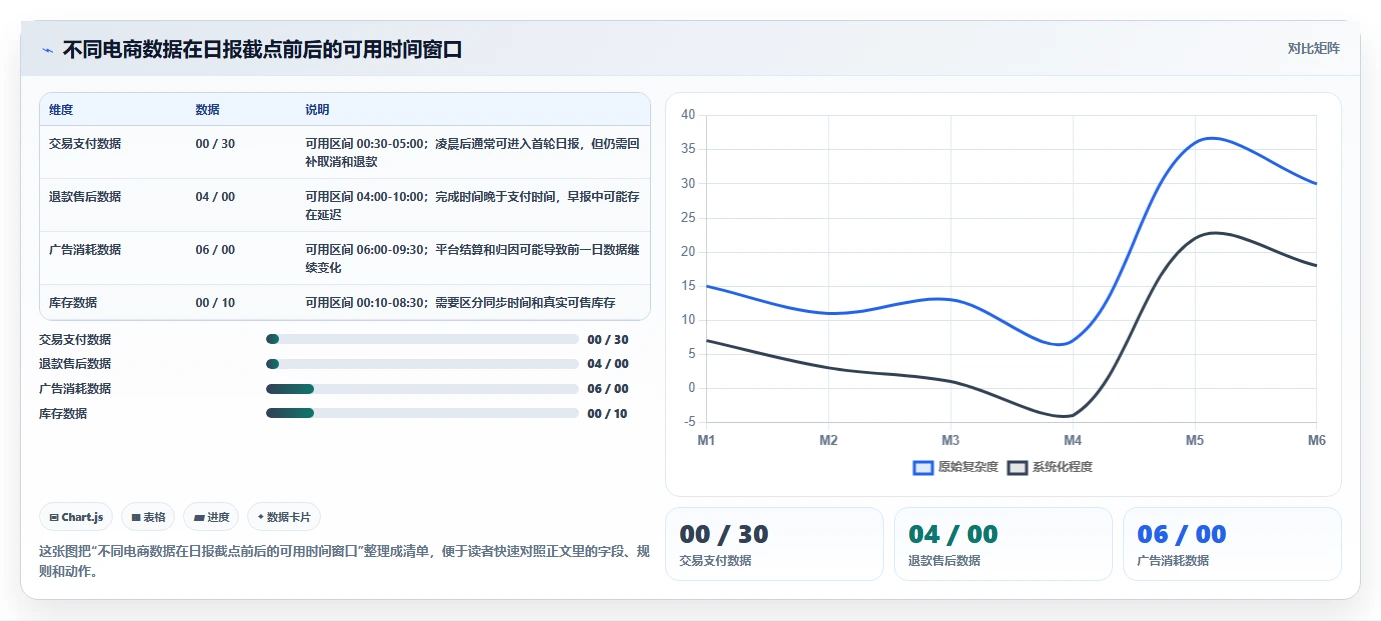Click table value 00 / 10
The image size is (1381, 621).
215,303
